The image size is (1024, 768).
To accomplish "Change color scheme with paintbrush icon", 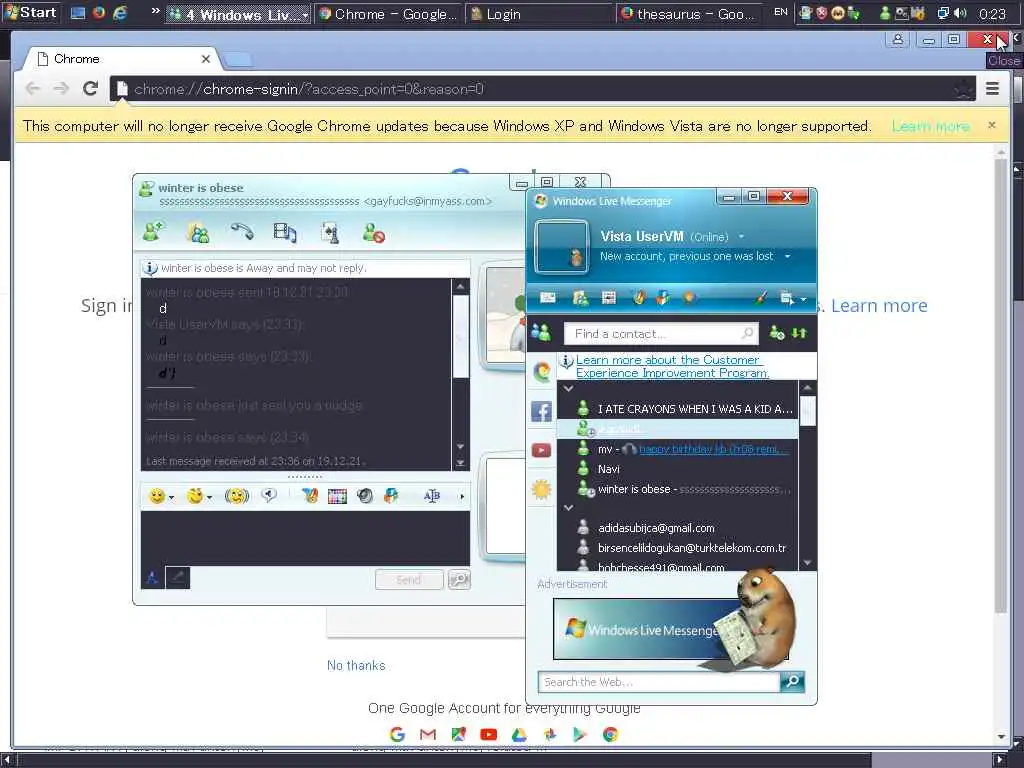I will pyautogui.click(x=760, y=298).
